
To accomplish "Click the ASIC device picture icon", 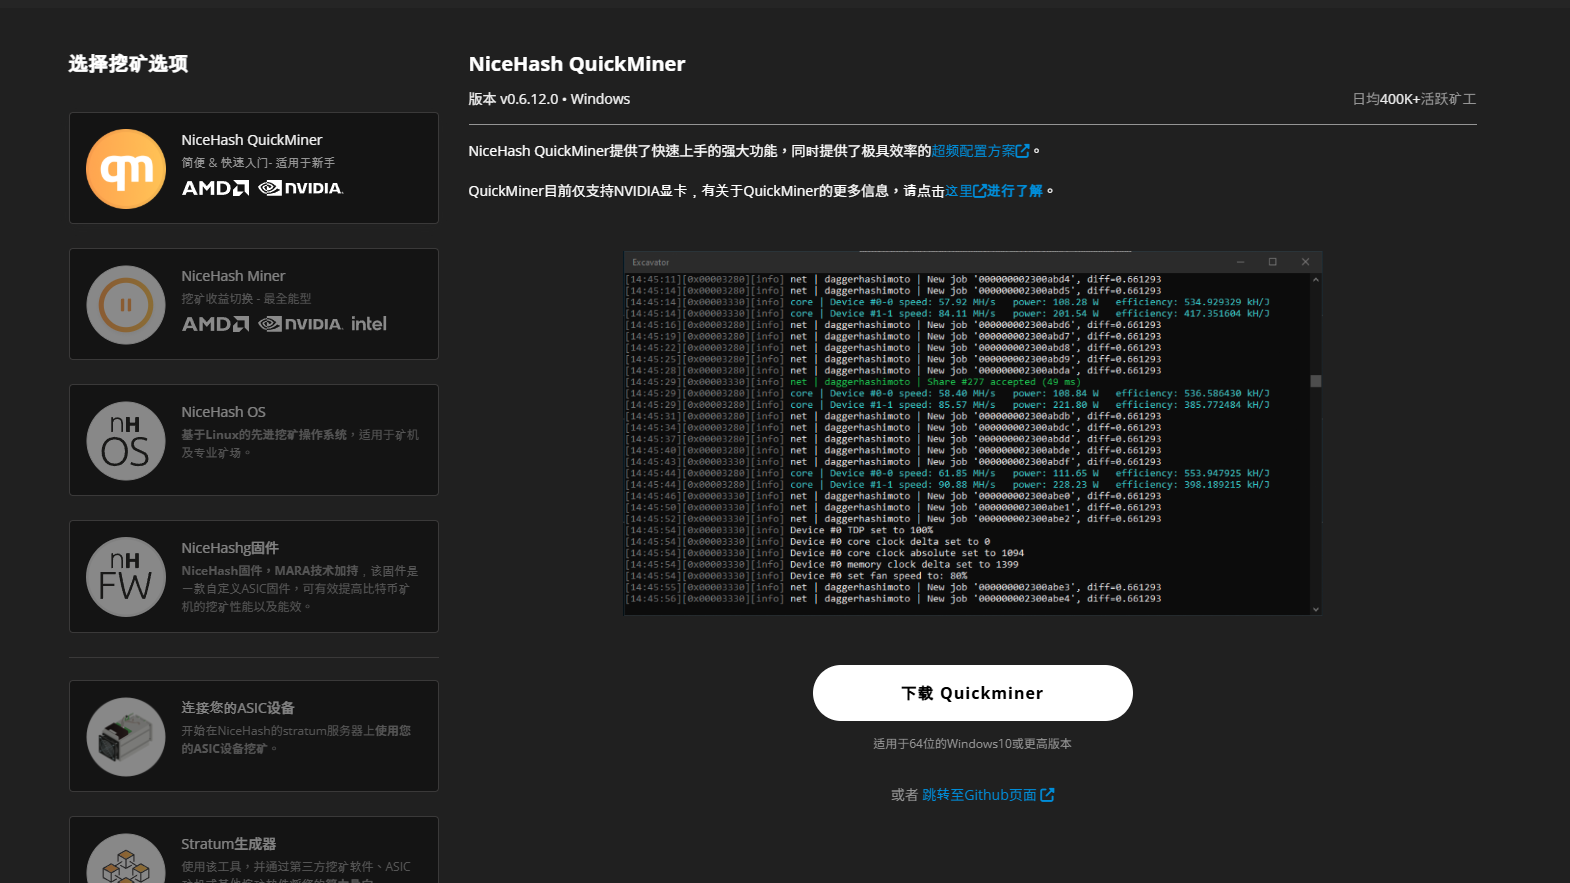I will pyautogui.click(x=126, y=737).
